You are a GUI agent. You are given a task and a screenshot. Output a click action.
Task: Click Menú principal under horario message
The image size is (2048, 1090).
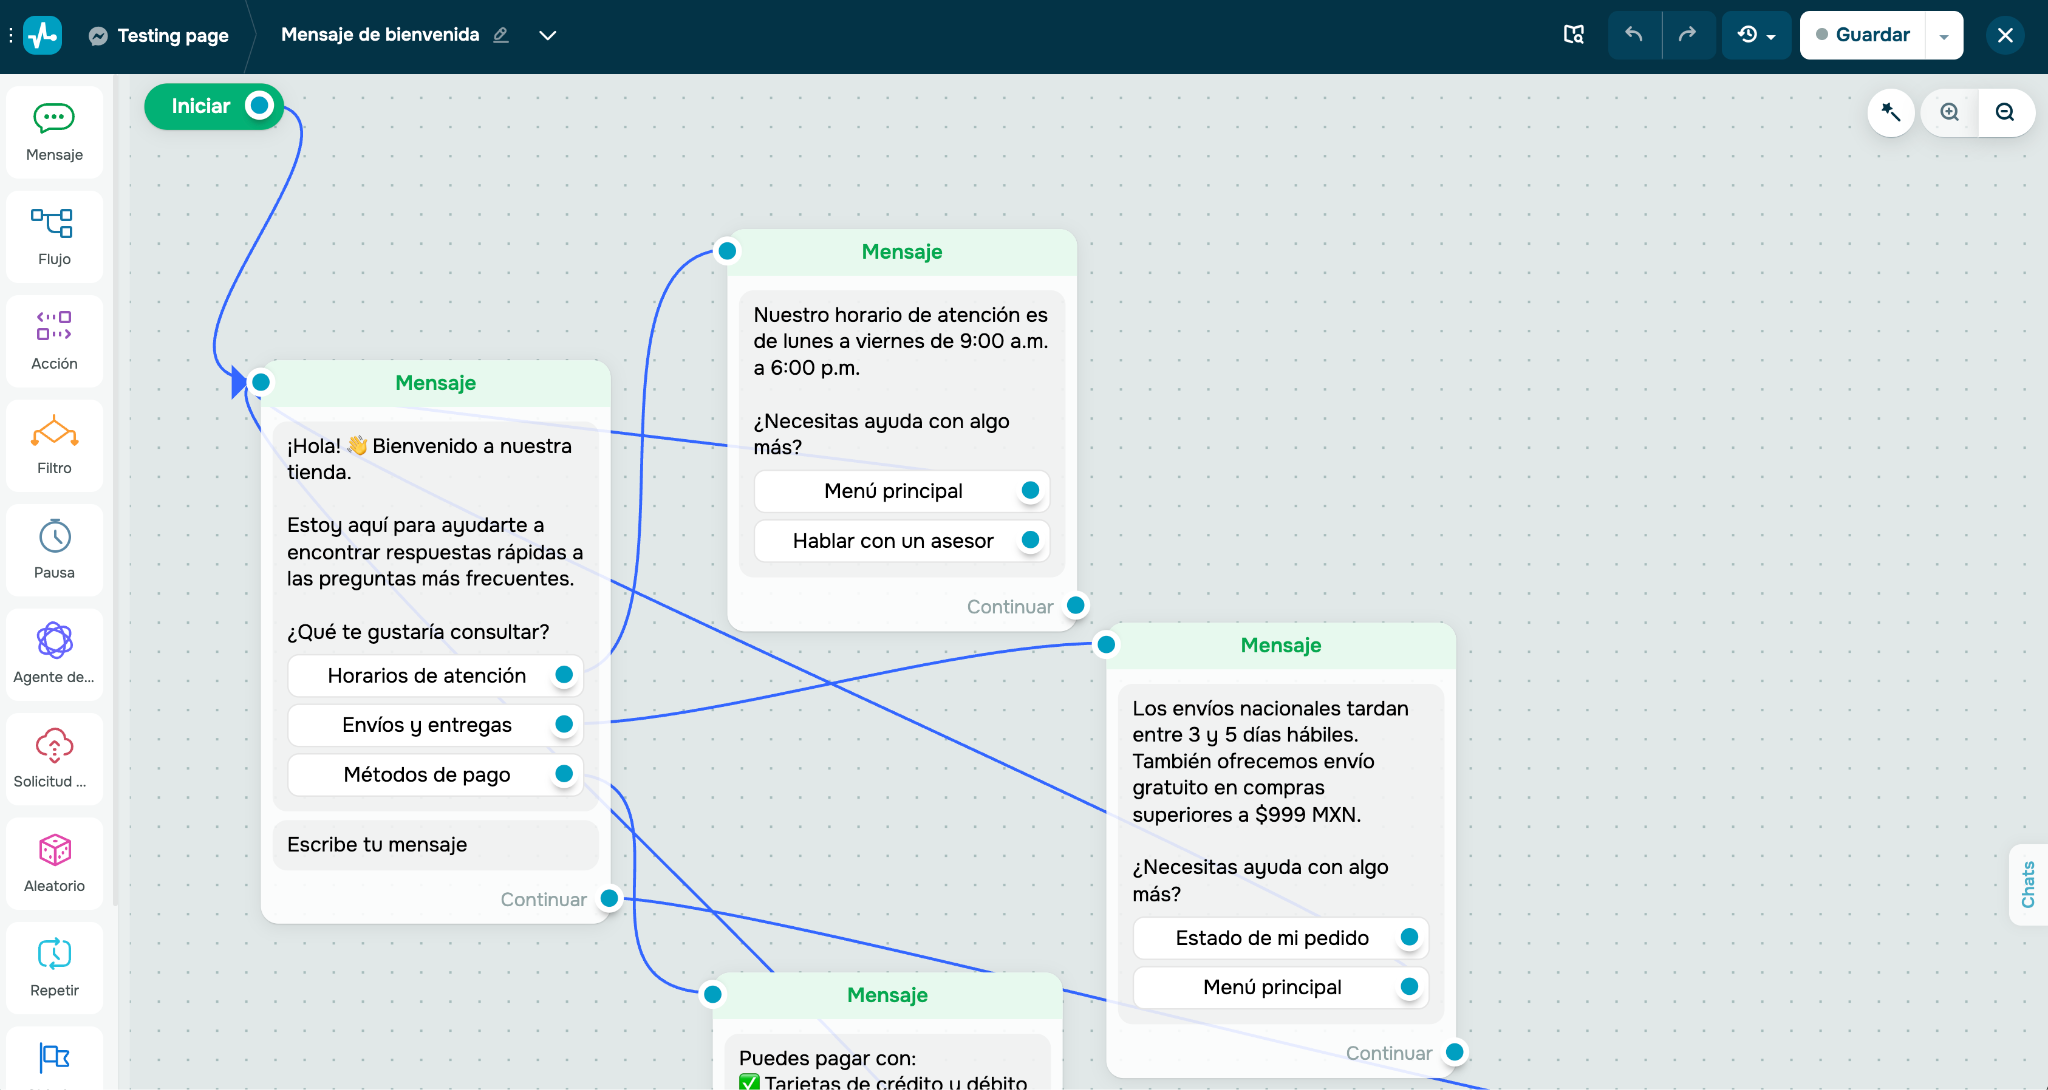point(902,491)
